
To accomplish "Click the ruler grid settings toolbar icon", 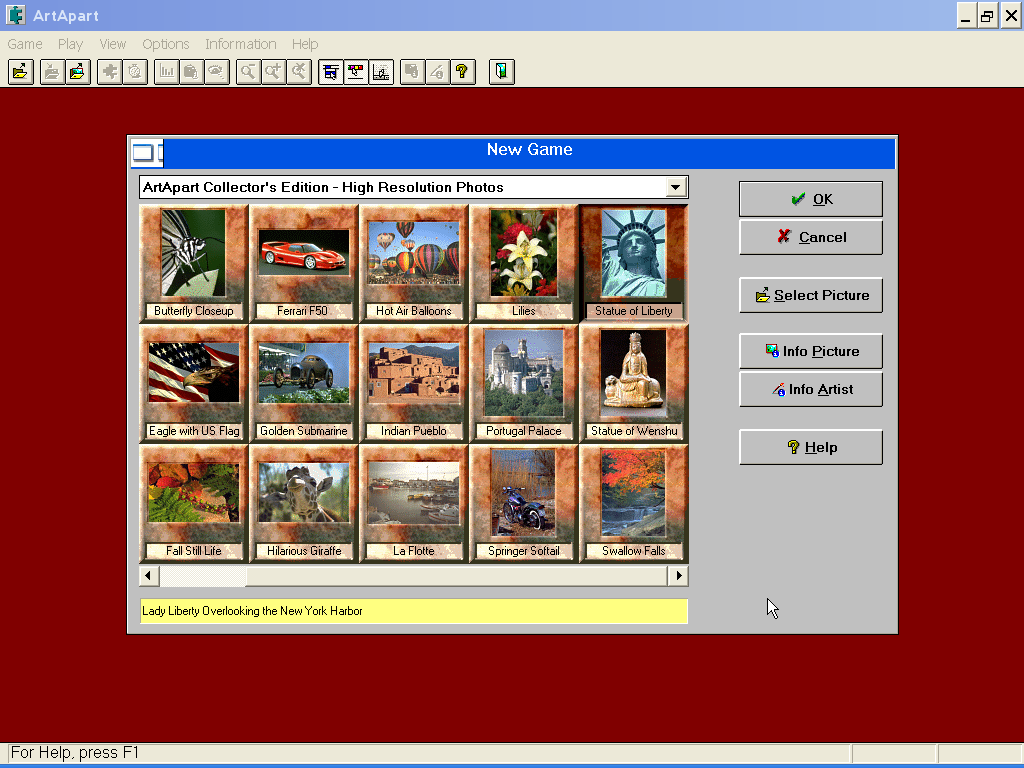I will [381, 71].
